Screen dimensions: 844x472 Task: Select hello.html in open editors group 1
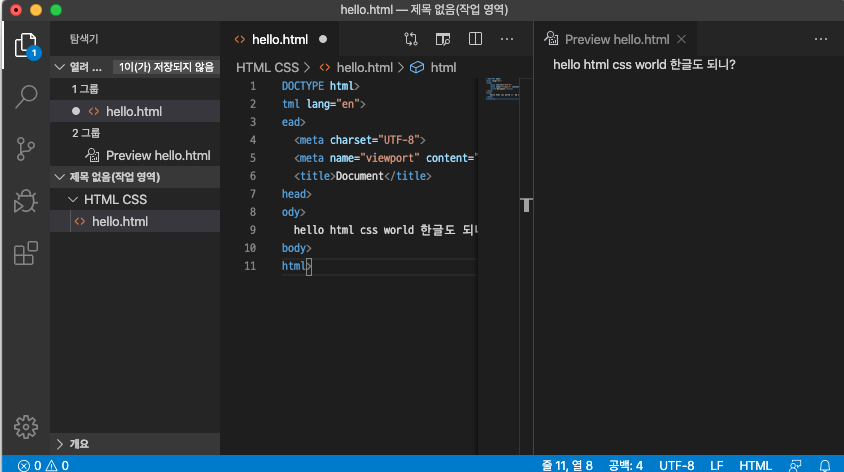(x=135, y=111)
